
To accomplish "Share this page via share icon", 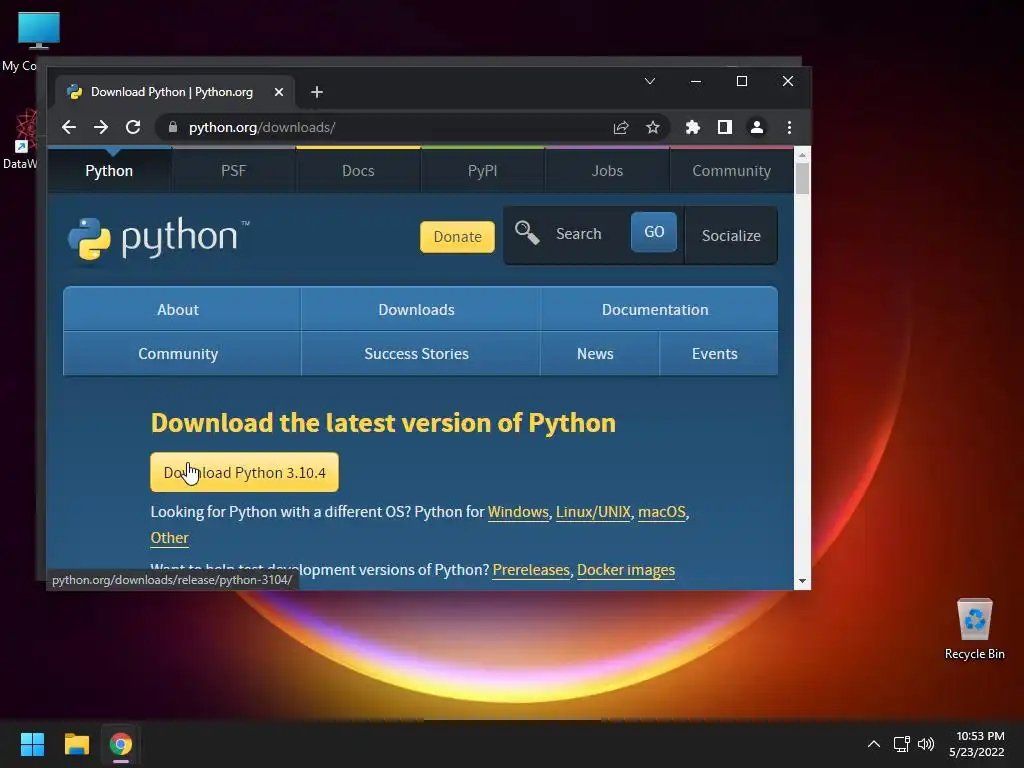I will tap(621, 127).
